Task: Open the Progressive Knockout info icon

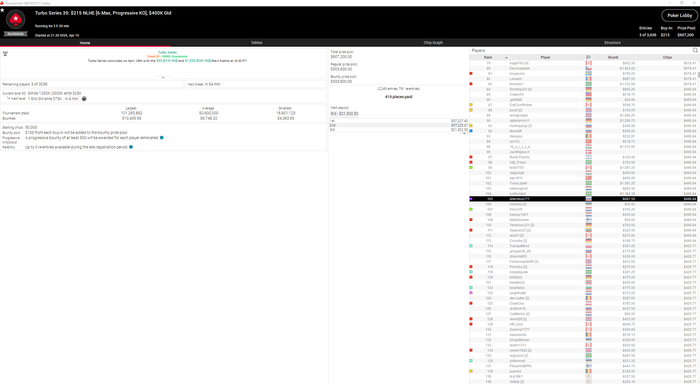Action: pyautogui.click(x=162, y=138)
